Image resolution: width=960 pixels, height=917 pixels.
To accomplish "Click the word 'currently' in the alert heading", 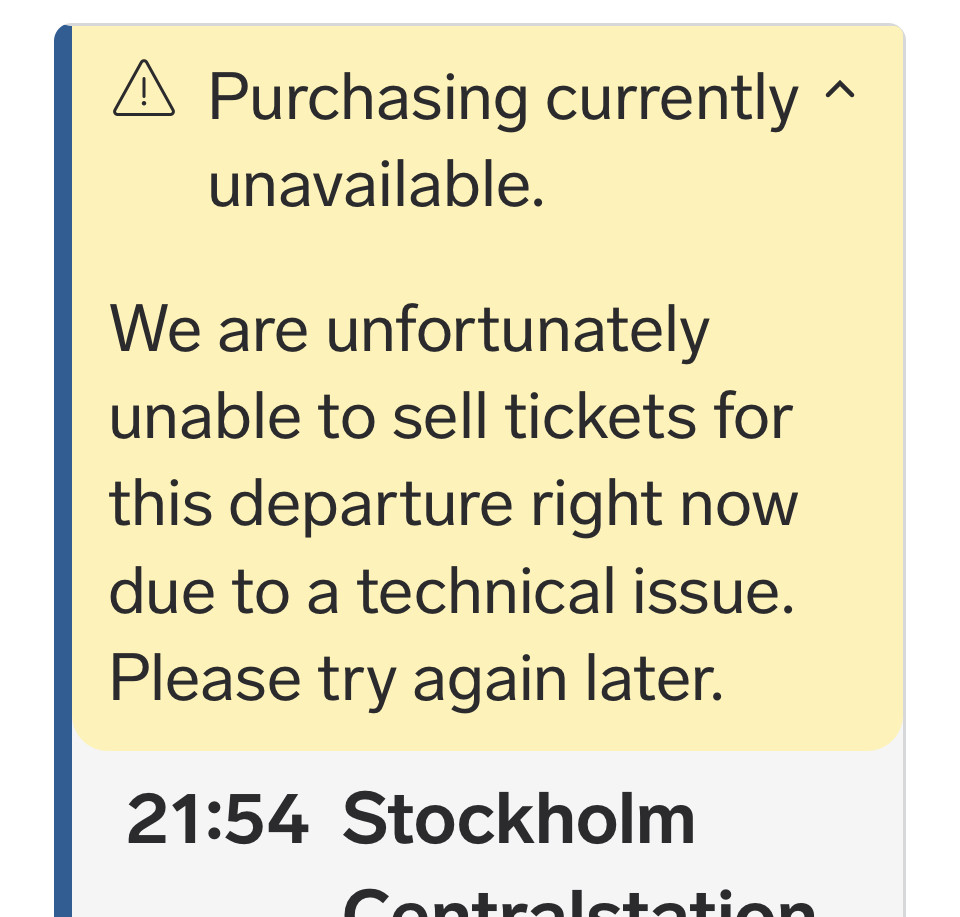I will coord(672,99).
